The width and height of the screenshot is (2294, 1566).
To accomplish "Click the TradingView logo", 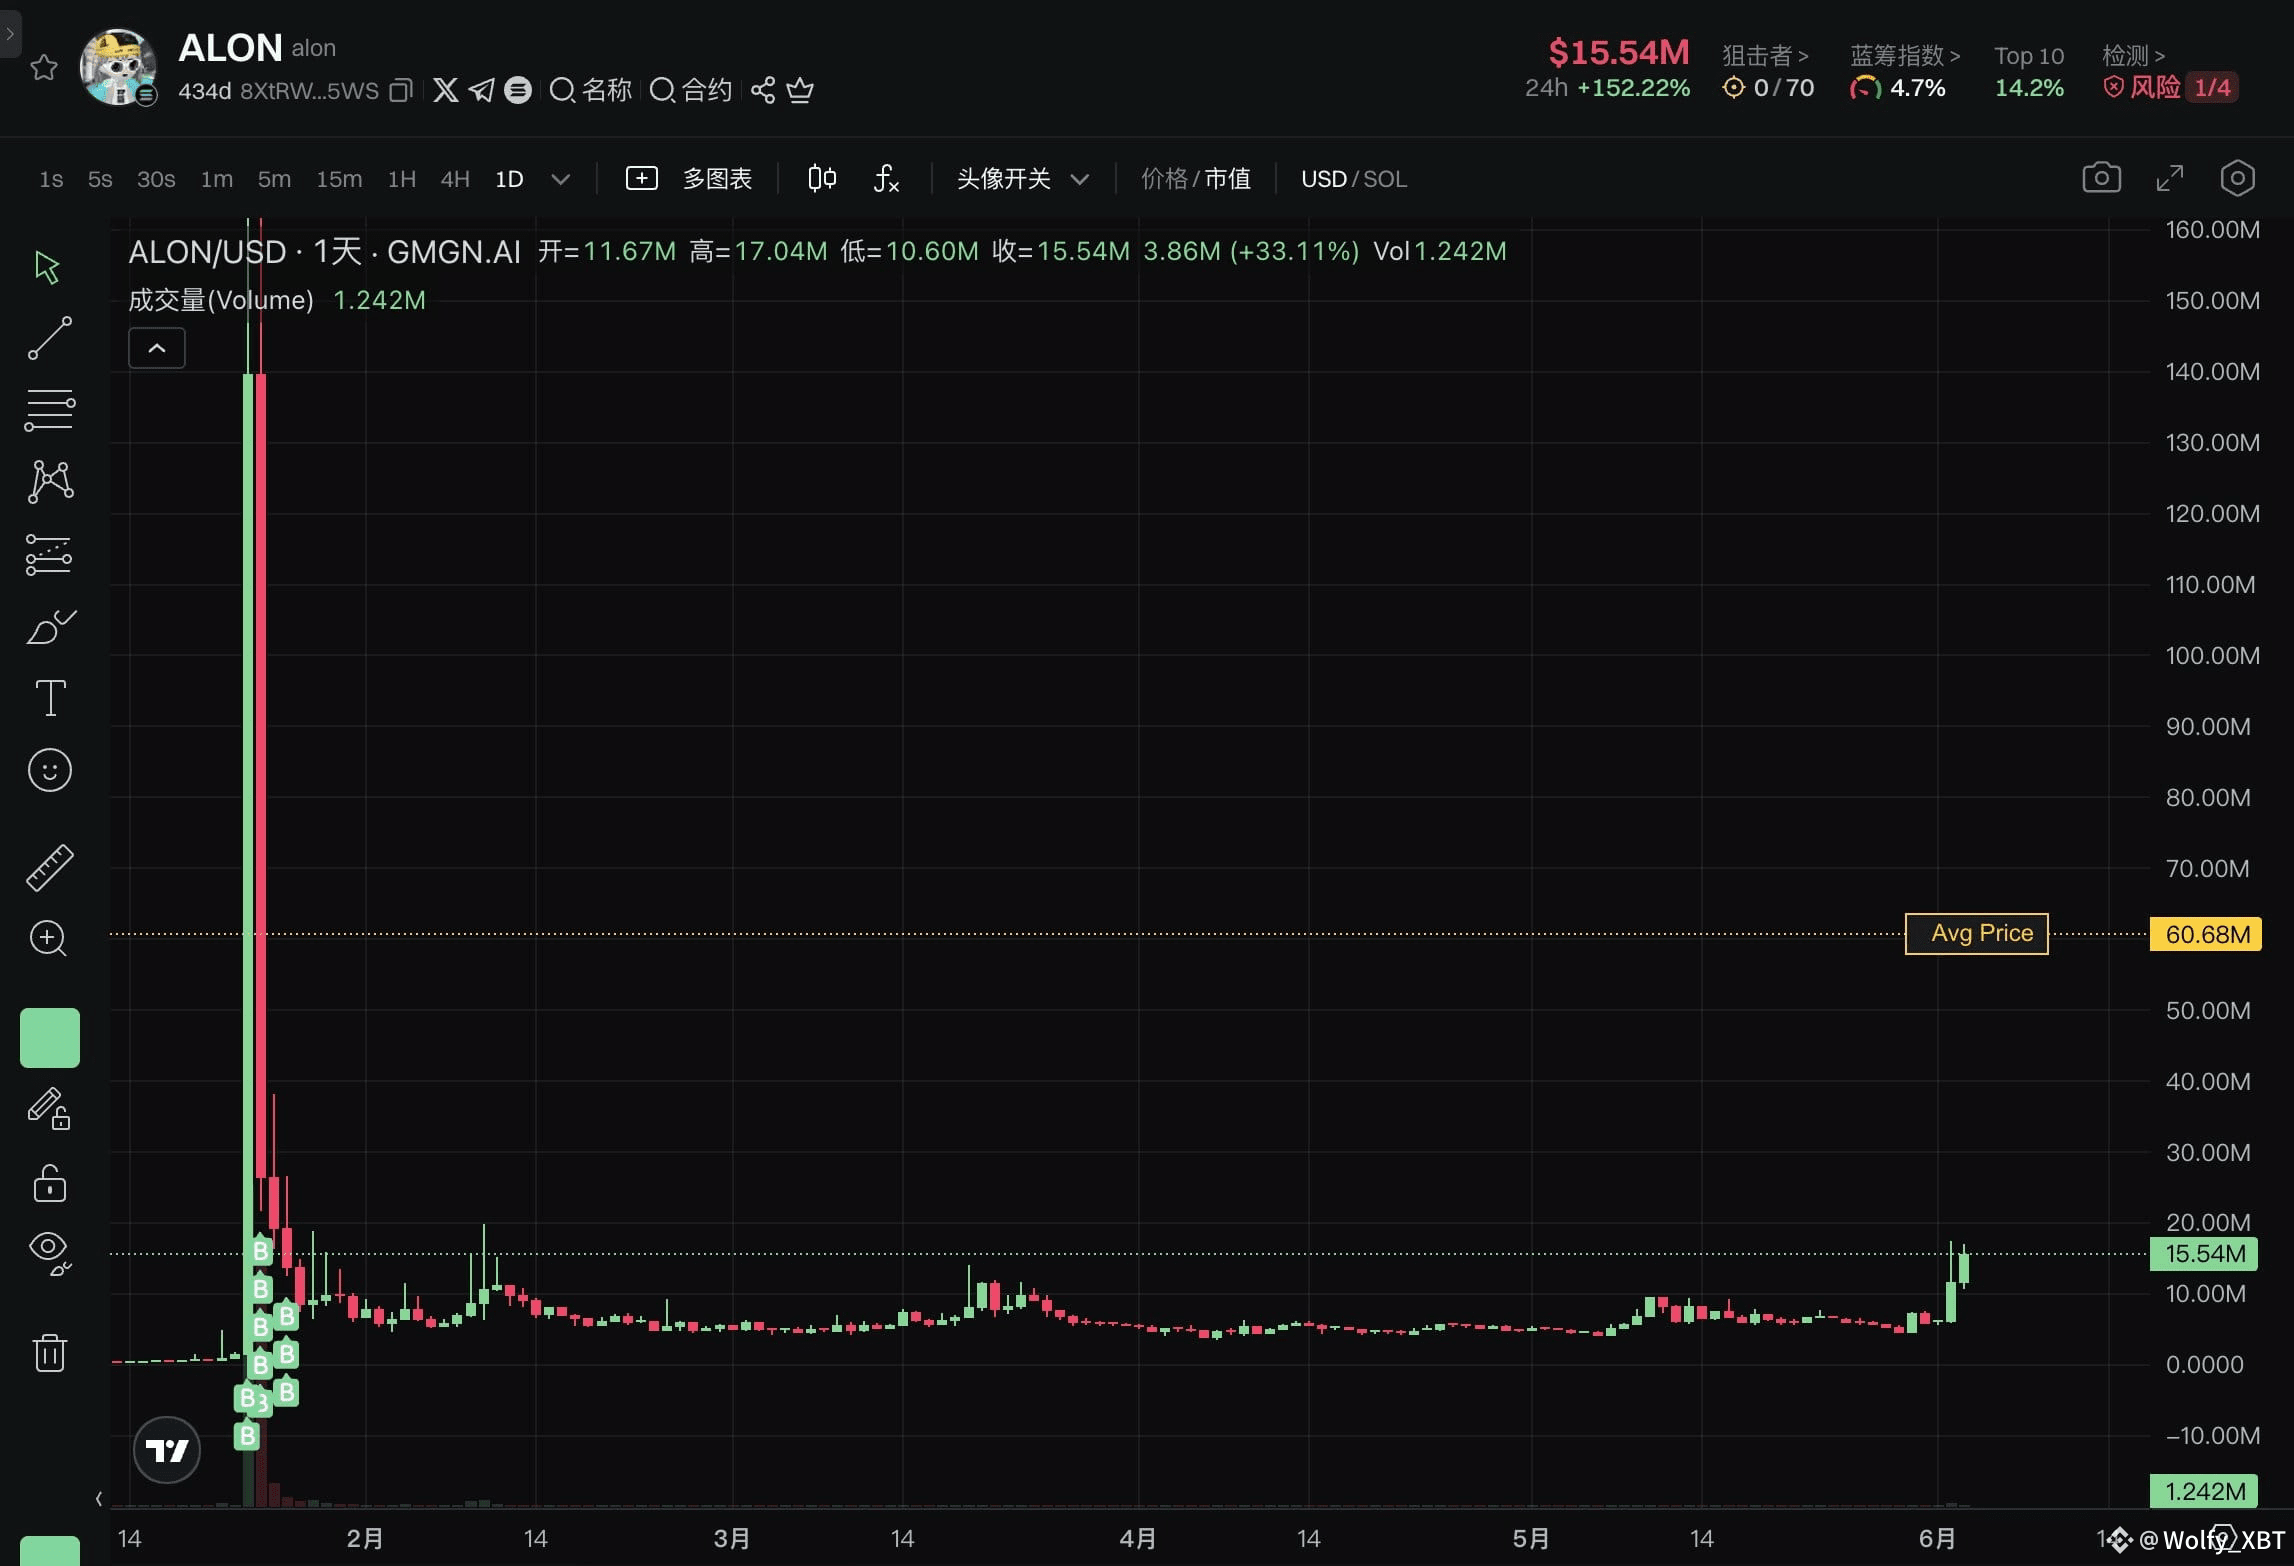I will point(167,1450).
